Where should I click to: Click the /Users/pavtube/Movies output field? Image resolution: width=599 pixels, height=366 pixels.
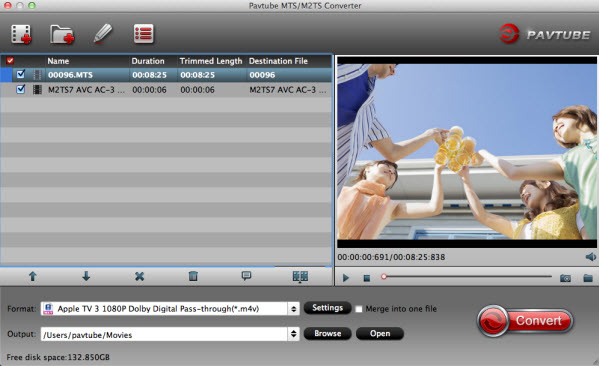pos(165,334)
